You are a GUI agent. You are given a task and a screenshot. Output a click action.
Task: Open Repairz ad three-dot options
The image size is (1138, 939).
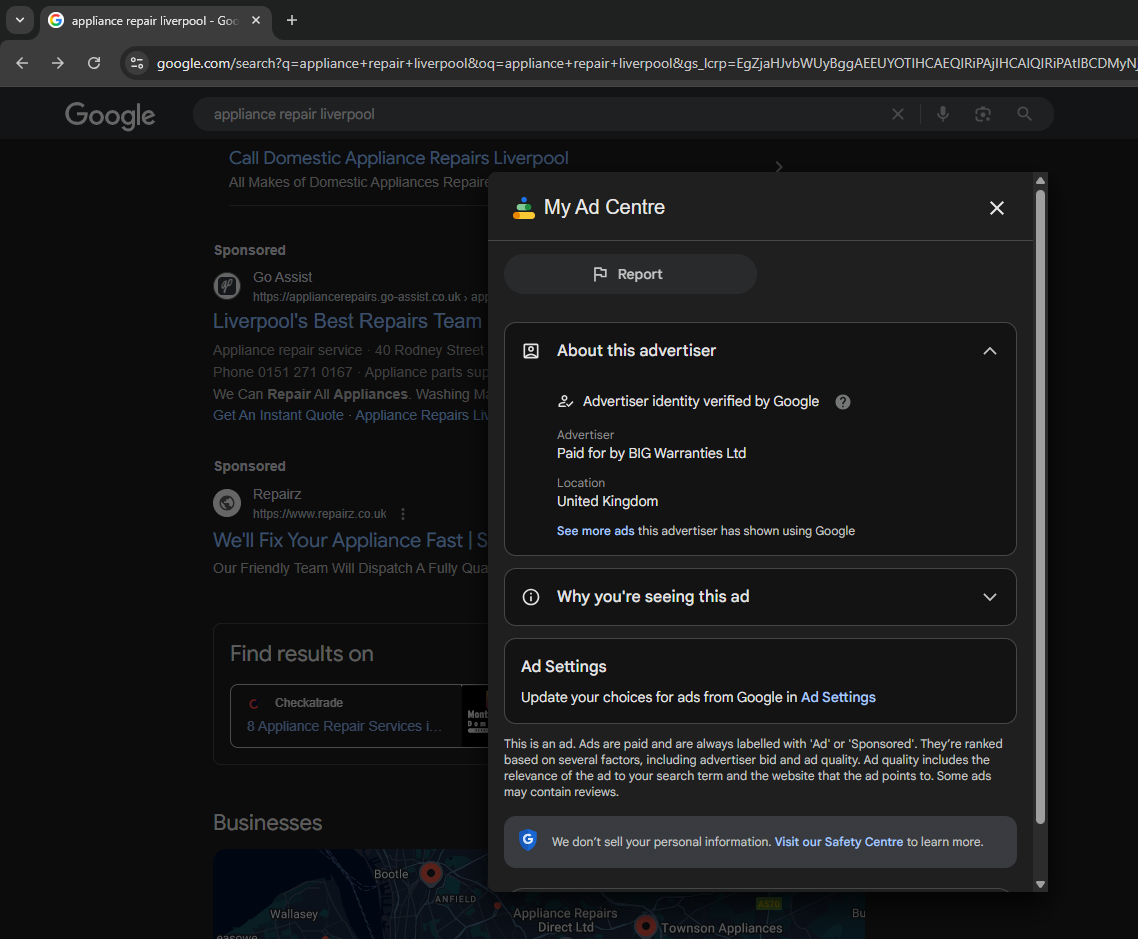click(x=403, y=514)
